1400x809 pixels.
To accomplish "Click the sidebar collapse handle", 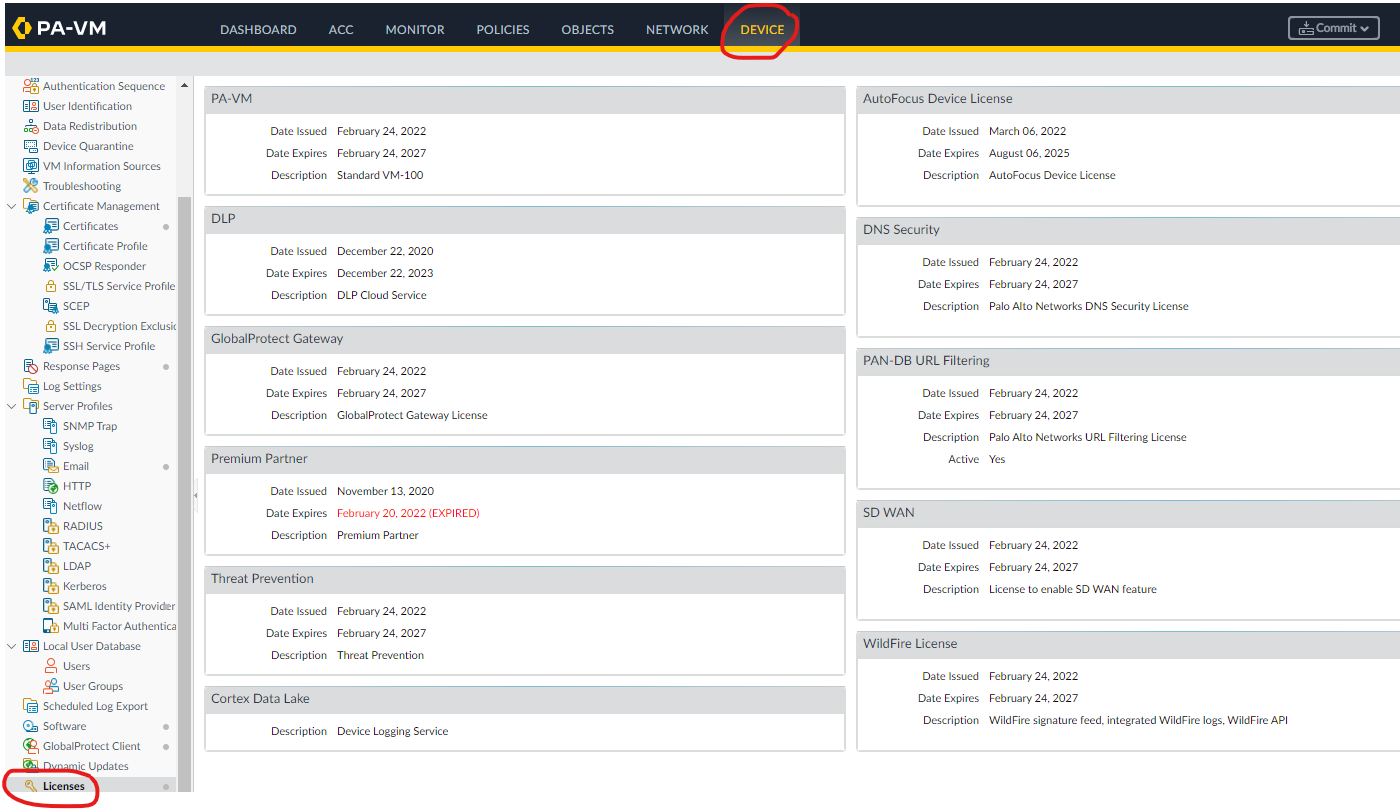I will click(x=195, y=495).
